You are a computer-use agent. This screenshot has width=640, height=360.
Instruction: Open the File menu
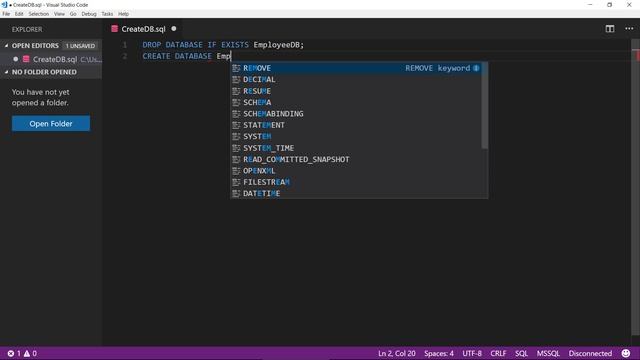(6, 14)
